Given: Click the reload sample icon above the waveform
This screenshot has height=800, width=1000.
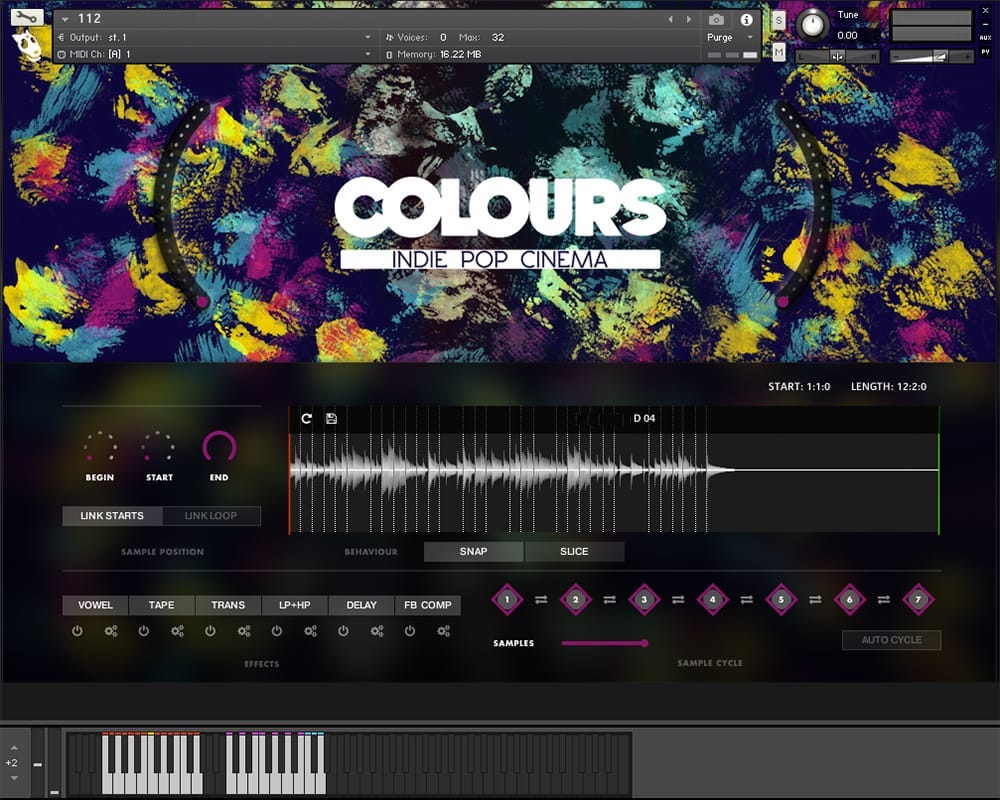Looking at the screenshot, I should pos(306,418).
